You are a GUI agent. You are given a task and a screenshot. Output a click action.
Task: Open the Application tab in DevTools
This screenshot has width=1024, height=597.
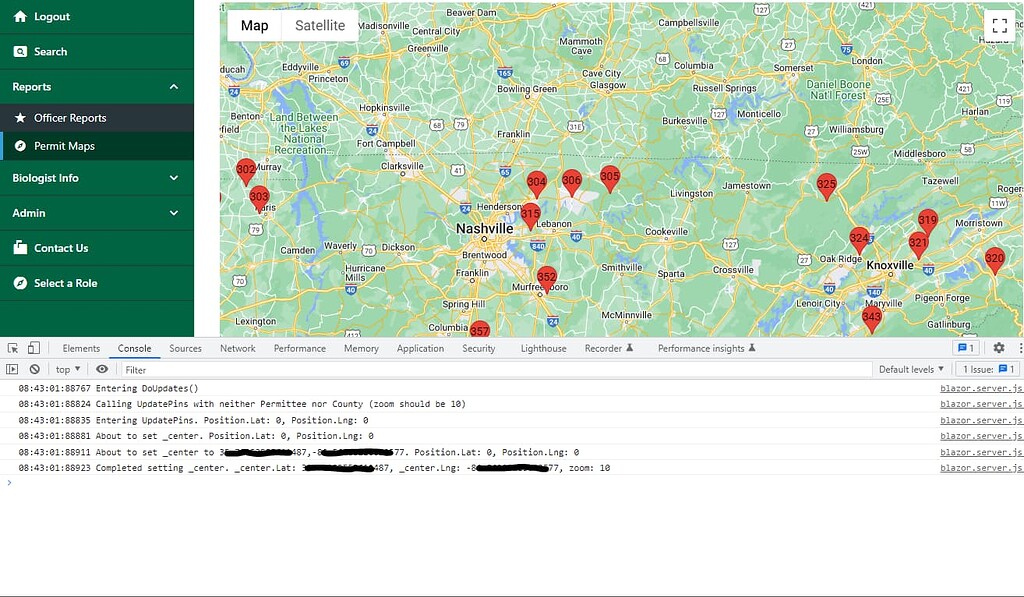(x=420, y=348)
